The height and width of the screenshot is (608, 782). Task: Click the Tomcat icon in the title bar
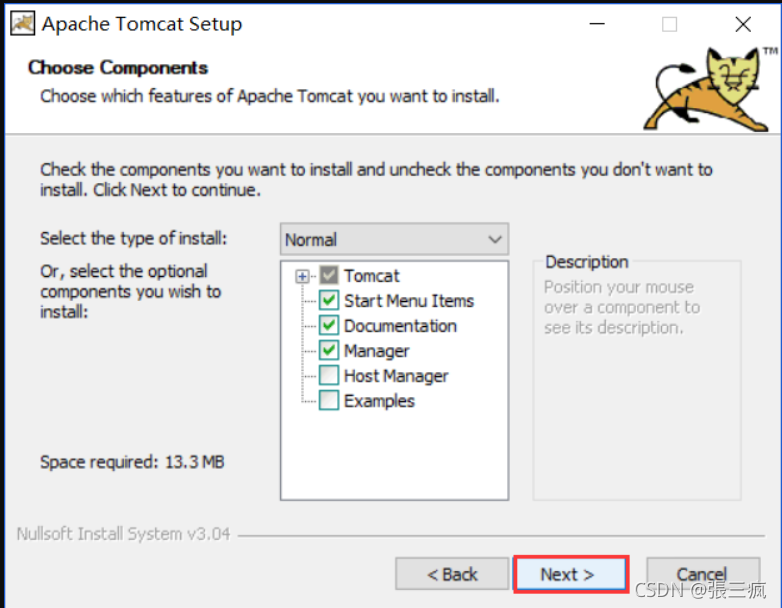[x=22, y=24]
